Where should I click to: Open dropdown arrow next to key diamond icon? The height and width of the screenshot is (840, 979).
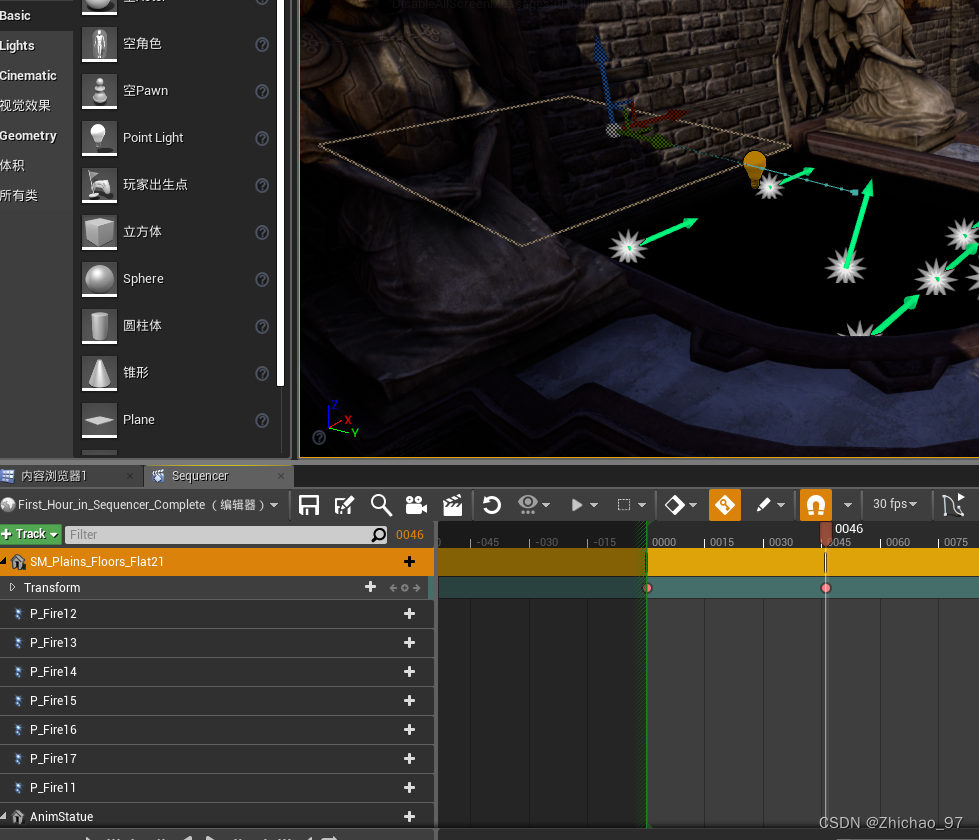tap(693, 505)
